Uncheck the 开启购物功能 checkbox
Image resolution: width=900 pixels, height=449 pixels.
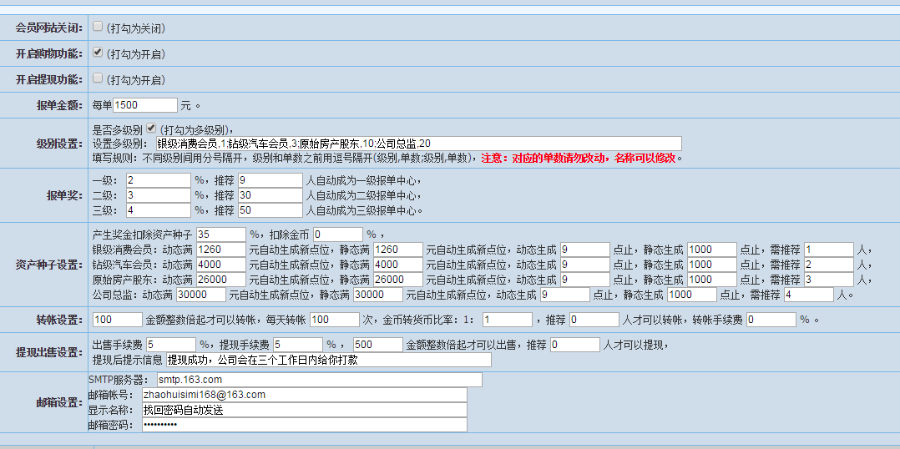click(x=98, y=52)
